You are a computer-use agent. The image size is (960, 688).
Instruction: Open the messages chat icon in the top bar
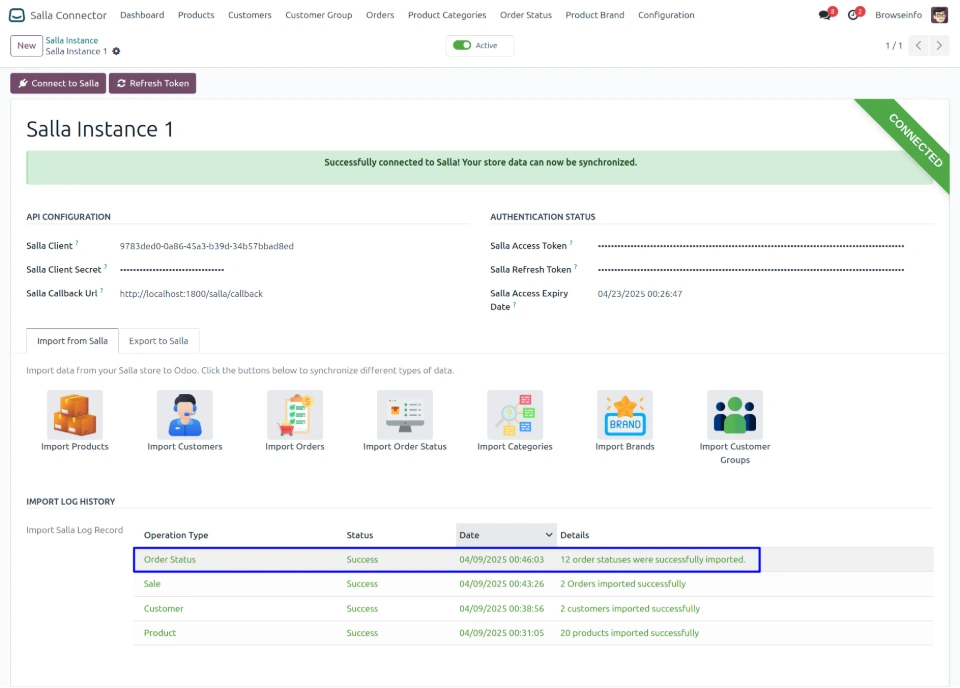coord(825,15)
